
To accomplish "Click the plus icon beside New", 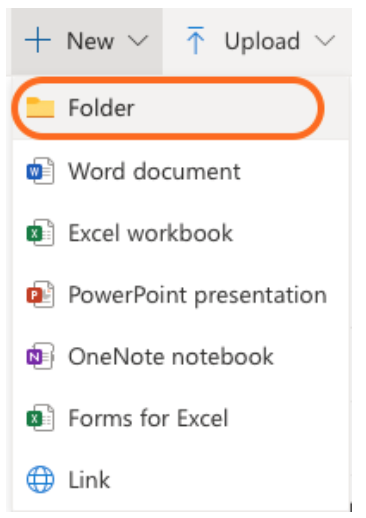I will (38, 40).
